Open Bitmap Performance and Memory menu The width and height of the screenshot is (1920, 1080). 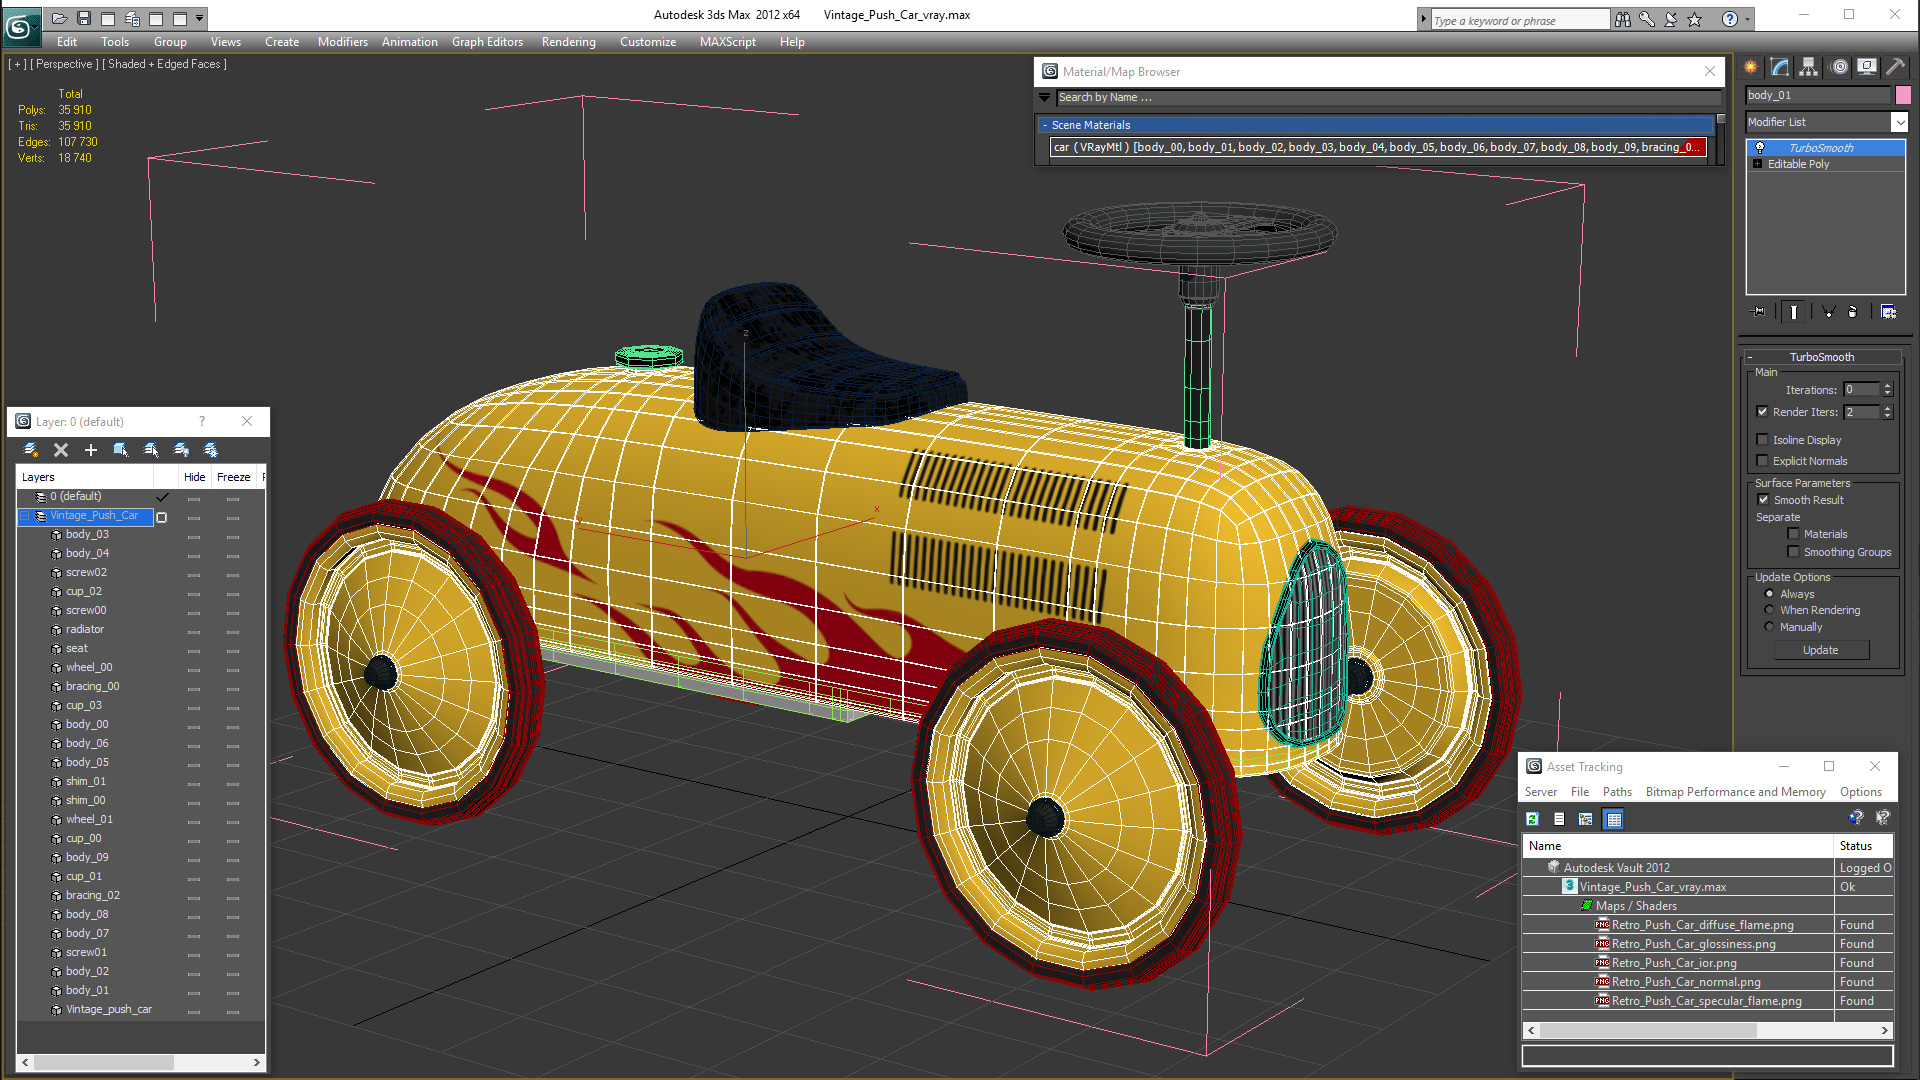[1735, 792]
